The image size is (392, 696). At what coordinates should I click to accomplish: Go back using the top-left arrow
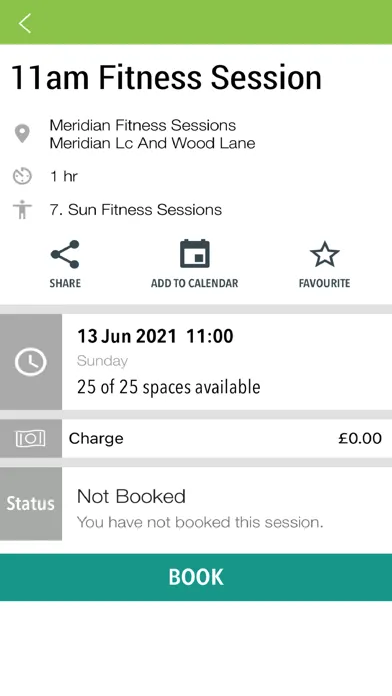(25, 23)
